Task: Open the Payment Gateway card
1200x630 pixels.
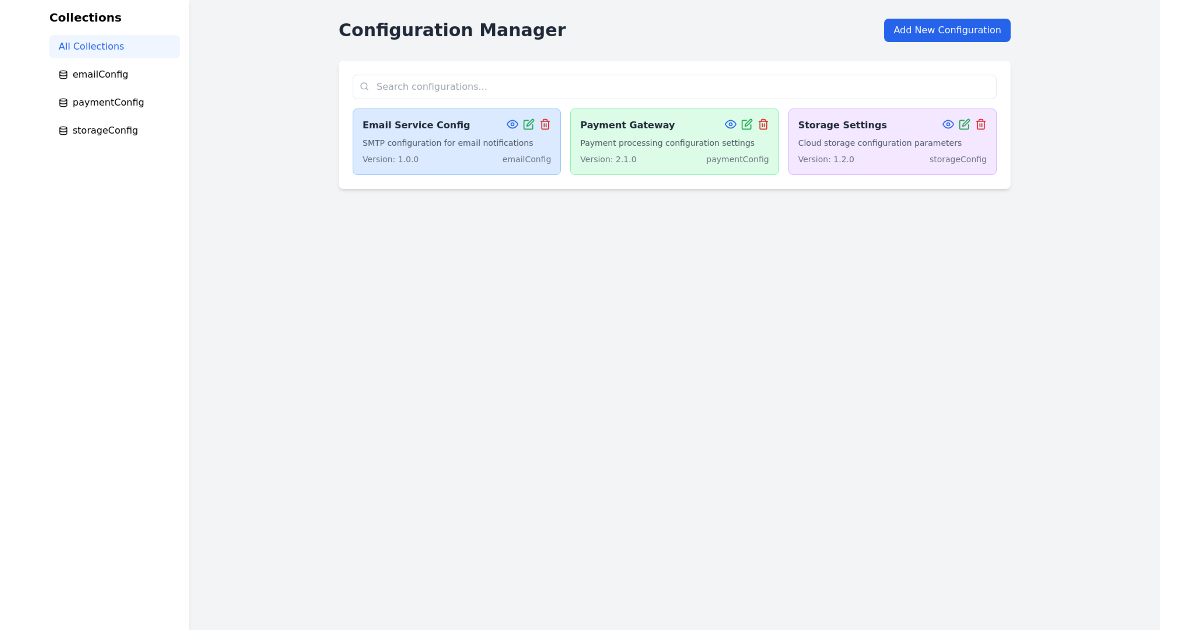Action: 674,141
